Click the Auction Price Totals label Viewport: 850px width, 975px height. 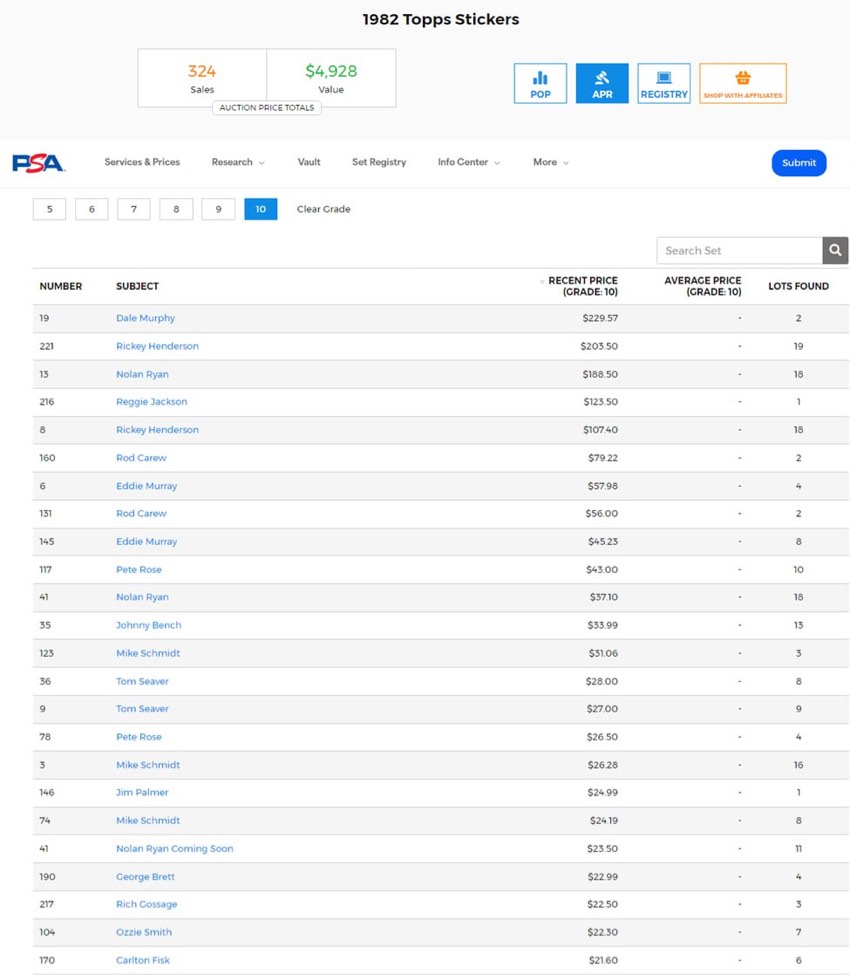pyautogui.click(x=267, y=108)
